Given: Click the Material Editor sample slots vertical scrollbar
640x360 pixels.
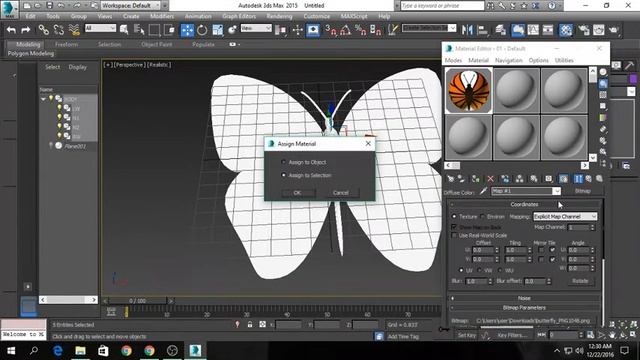Looking at the screenshot, I should tap(593, 114).
